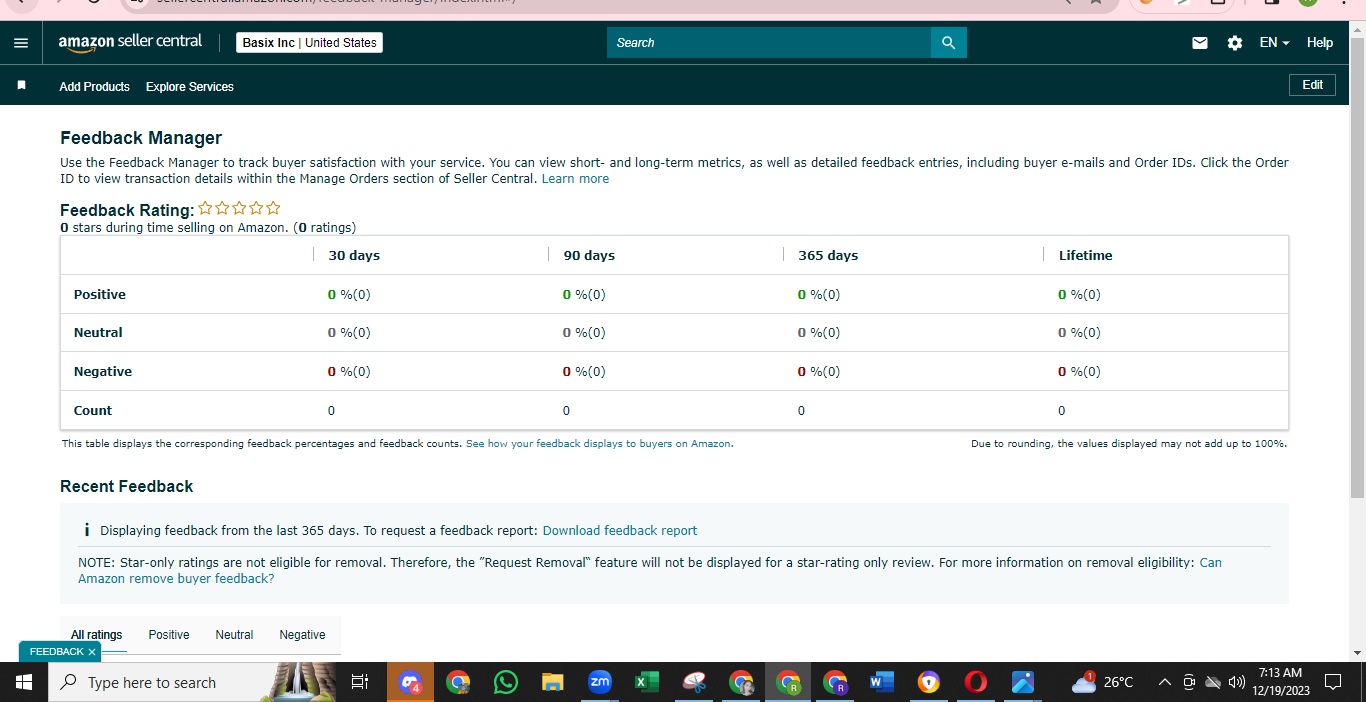
Task: Click into the Seller Central search field
Action: 769,43
